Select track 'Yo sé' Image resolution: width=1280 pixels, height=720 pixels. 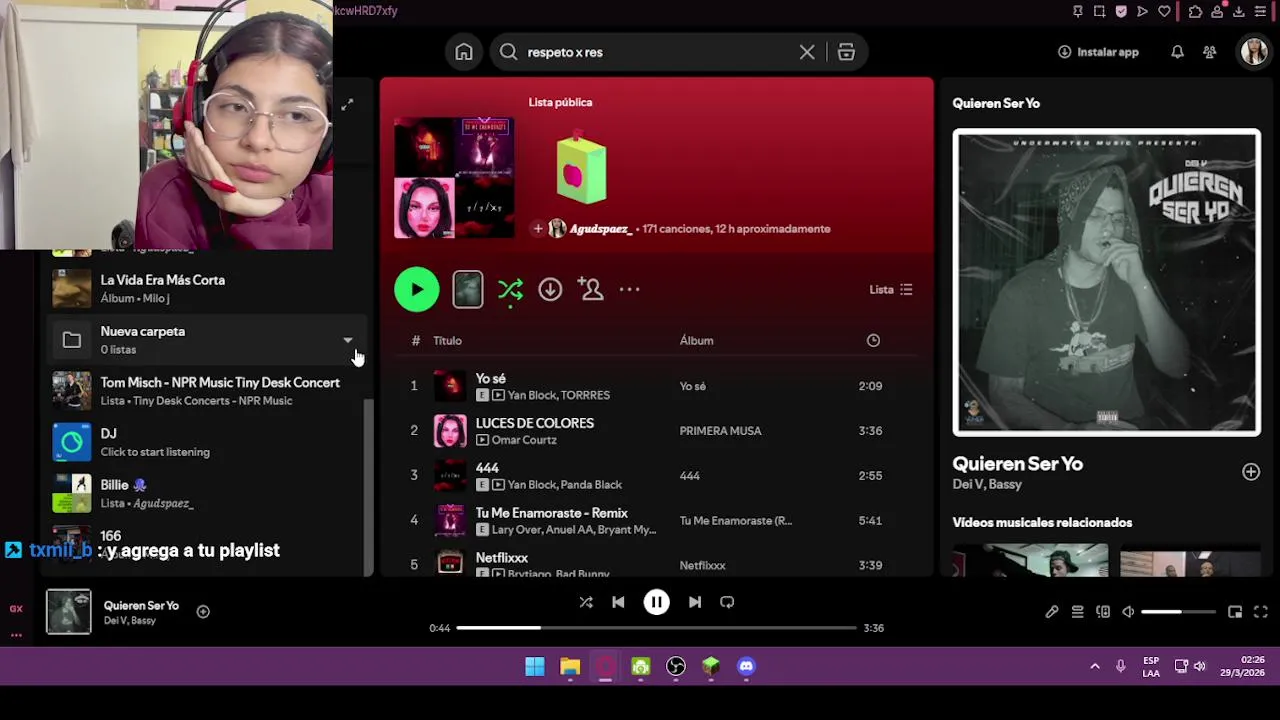coord(491,379)
